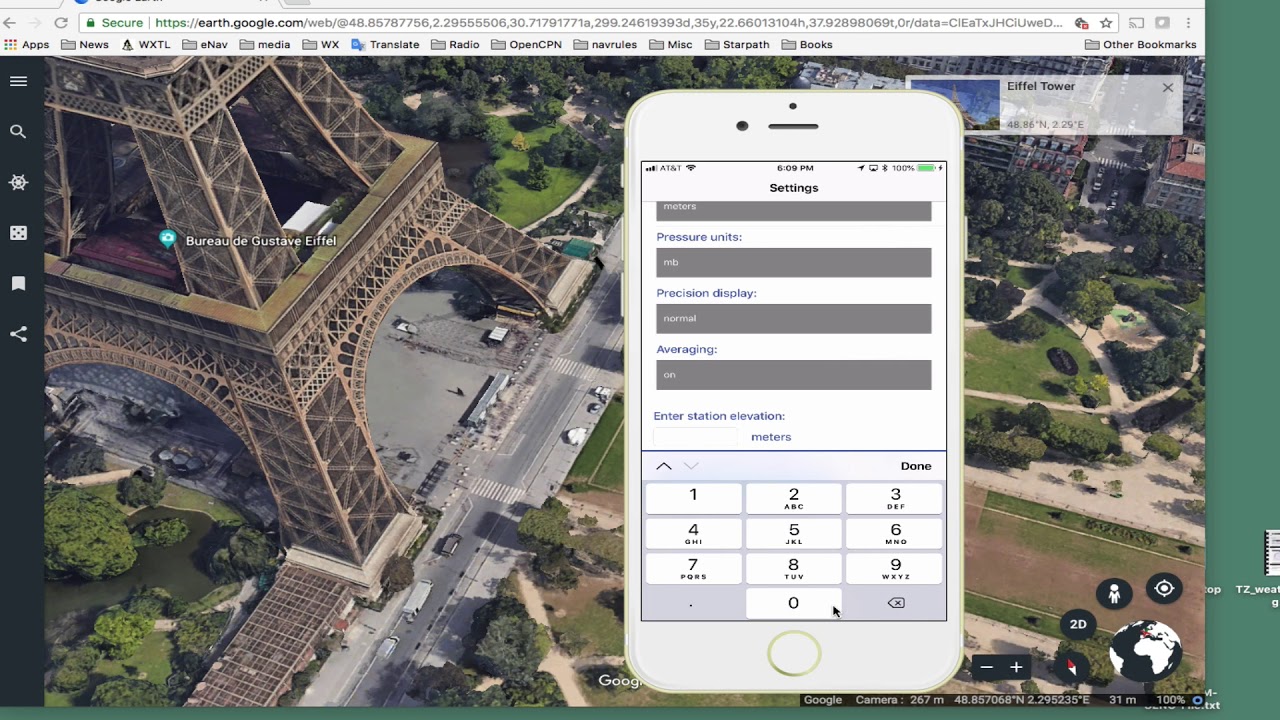Tap keypad digit 6
This screenshot has width=1280, height=720.
(895, 533)
